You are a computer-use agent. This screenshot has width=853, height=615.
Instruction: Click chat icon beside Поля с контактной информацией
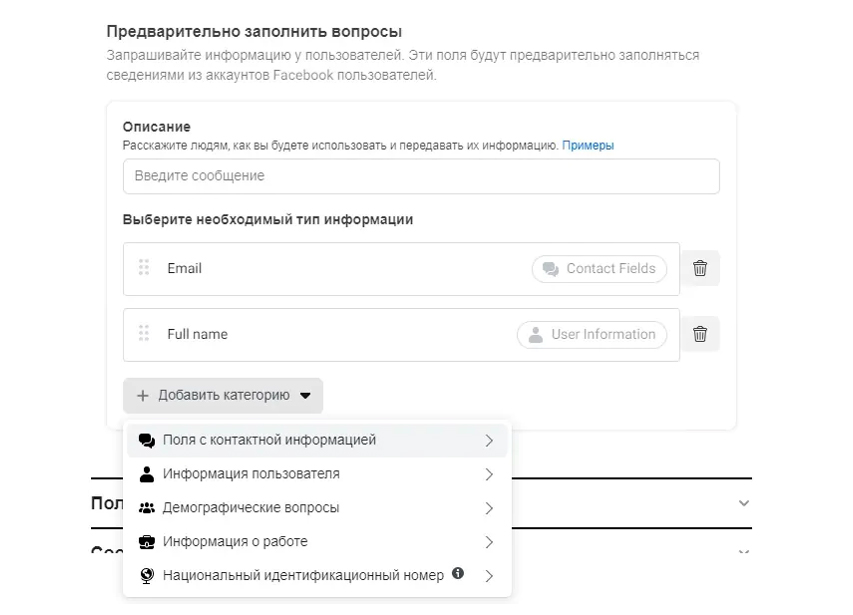(x=147, y=440)
